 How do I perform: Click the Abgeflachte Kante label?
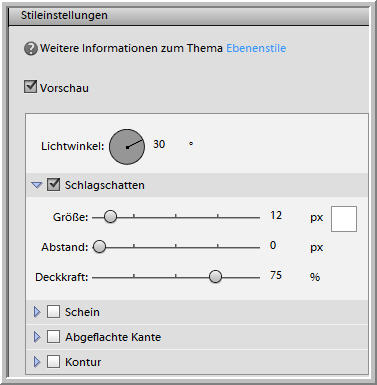tap(113, 337)
